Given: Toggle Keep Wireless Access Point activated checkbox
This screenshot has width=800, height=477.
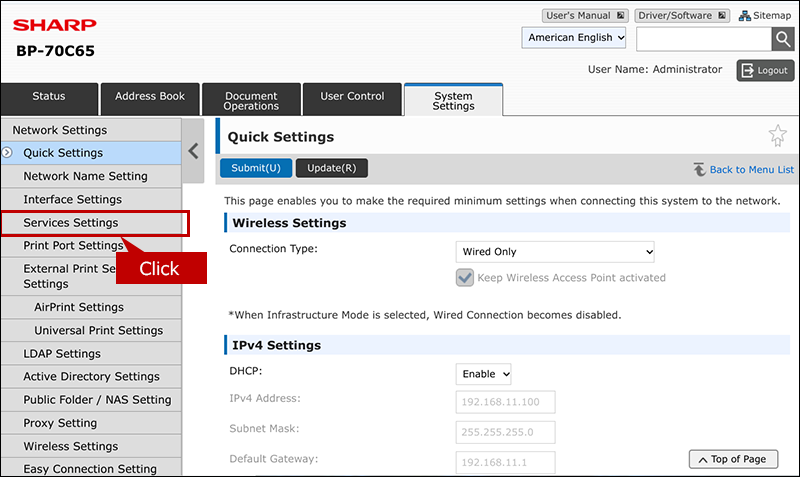Looking at the screenshot, I should coord(465,278).
